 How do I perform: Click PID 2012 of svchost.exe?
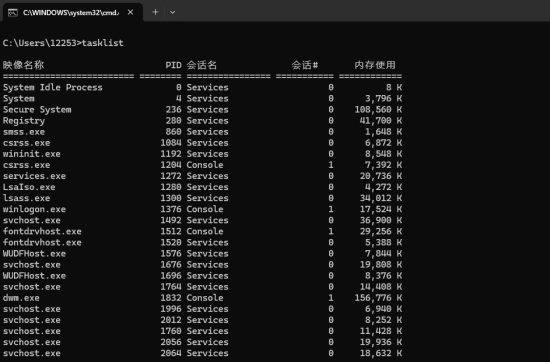(171, 320)
